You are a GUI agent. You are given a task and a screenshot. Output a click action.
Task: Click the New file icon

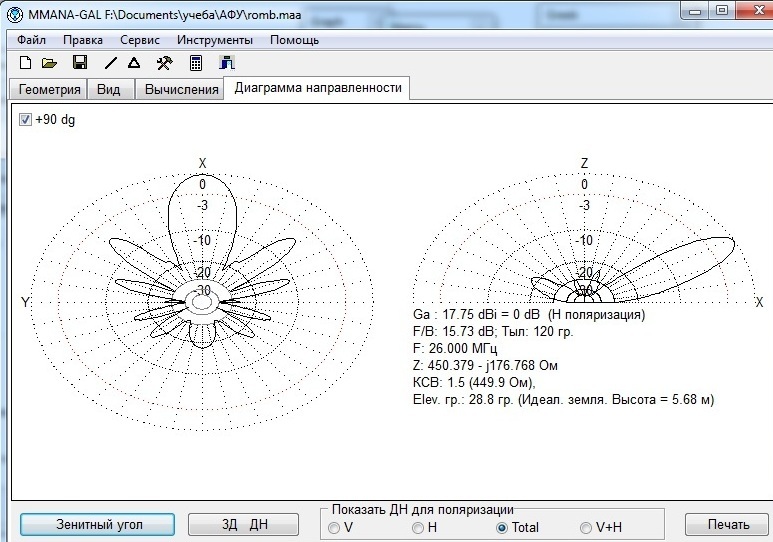(x=25, y=63)
